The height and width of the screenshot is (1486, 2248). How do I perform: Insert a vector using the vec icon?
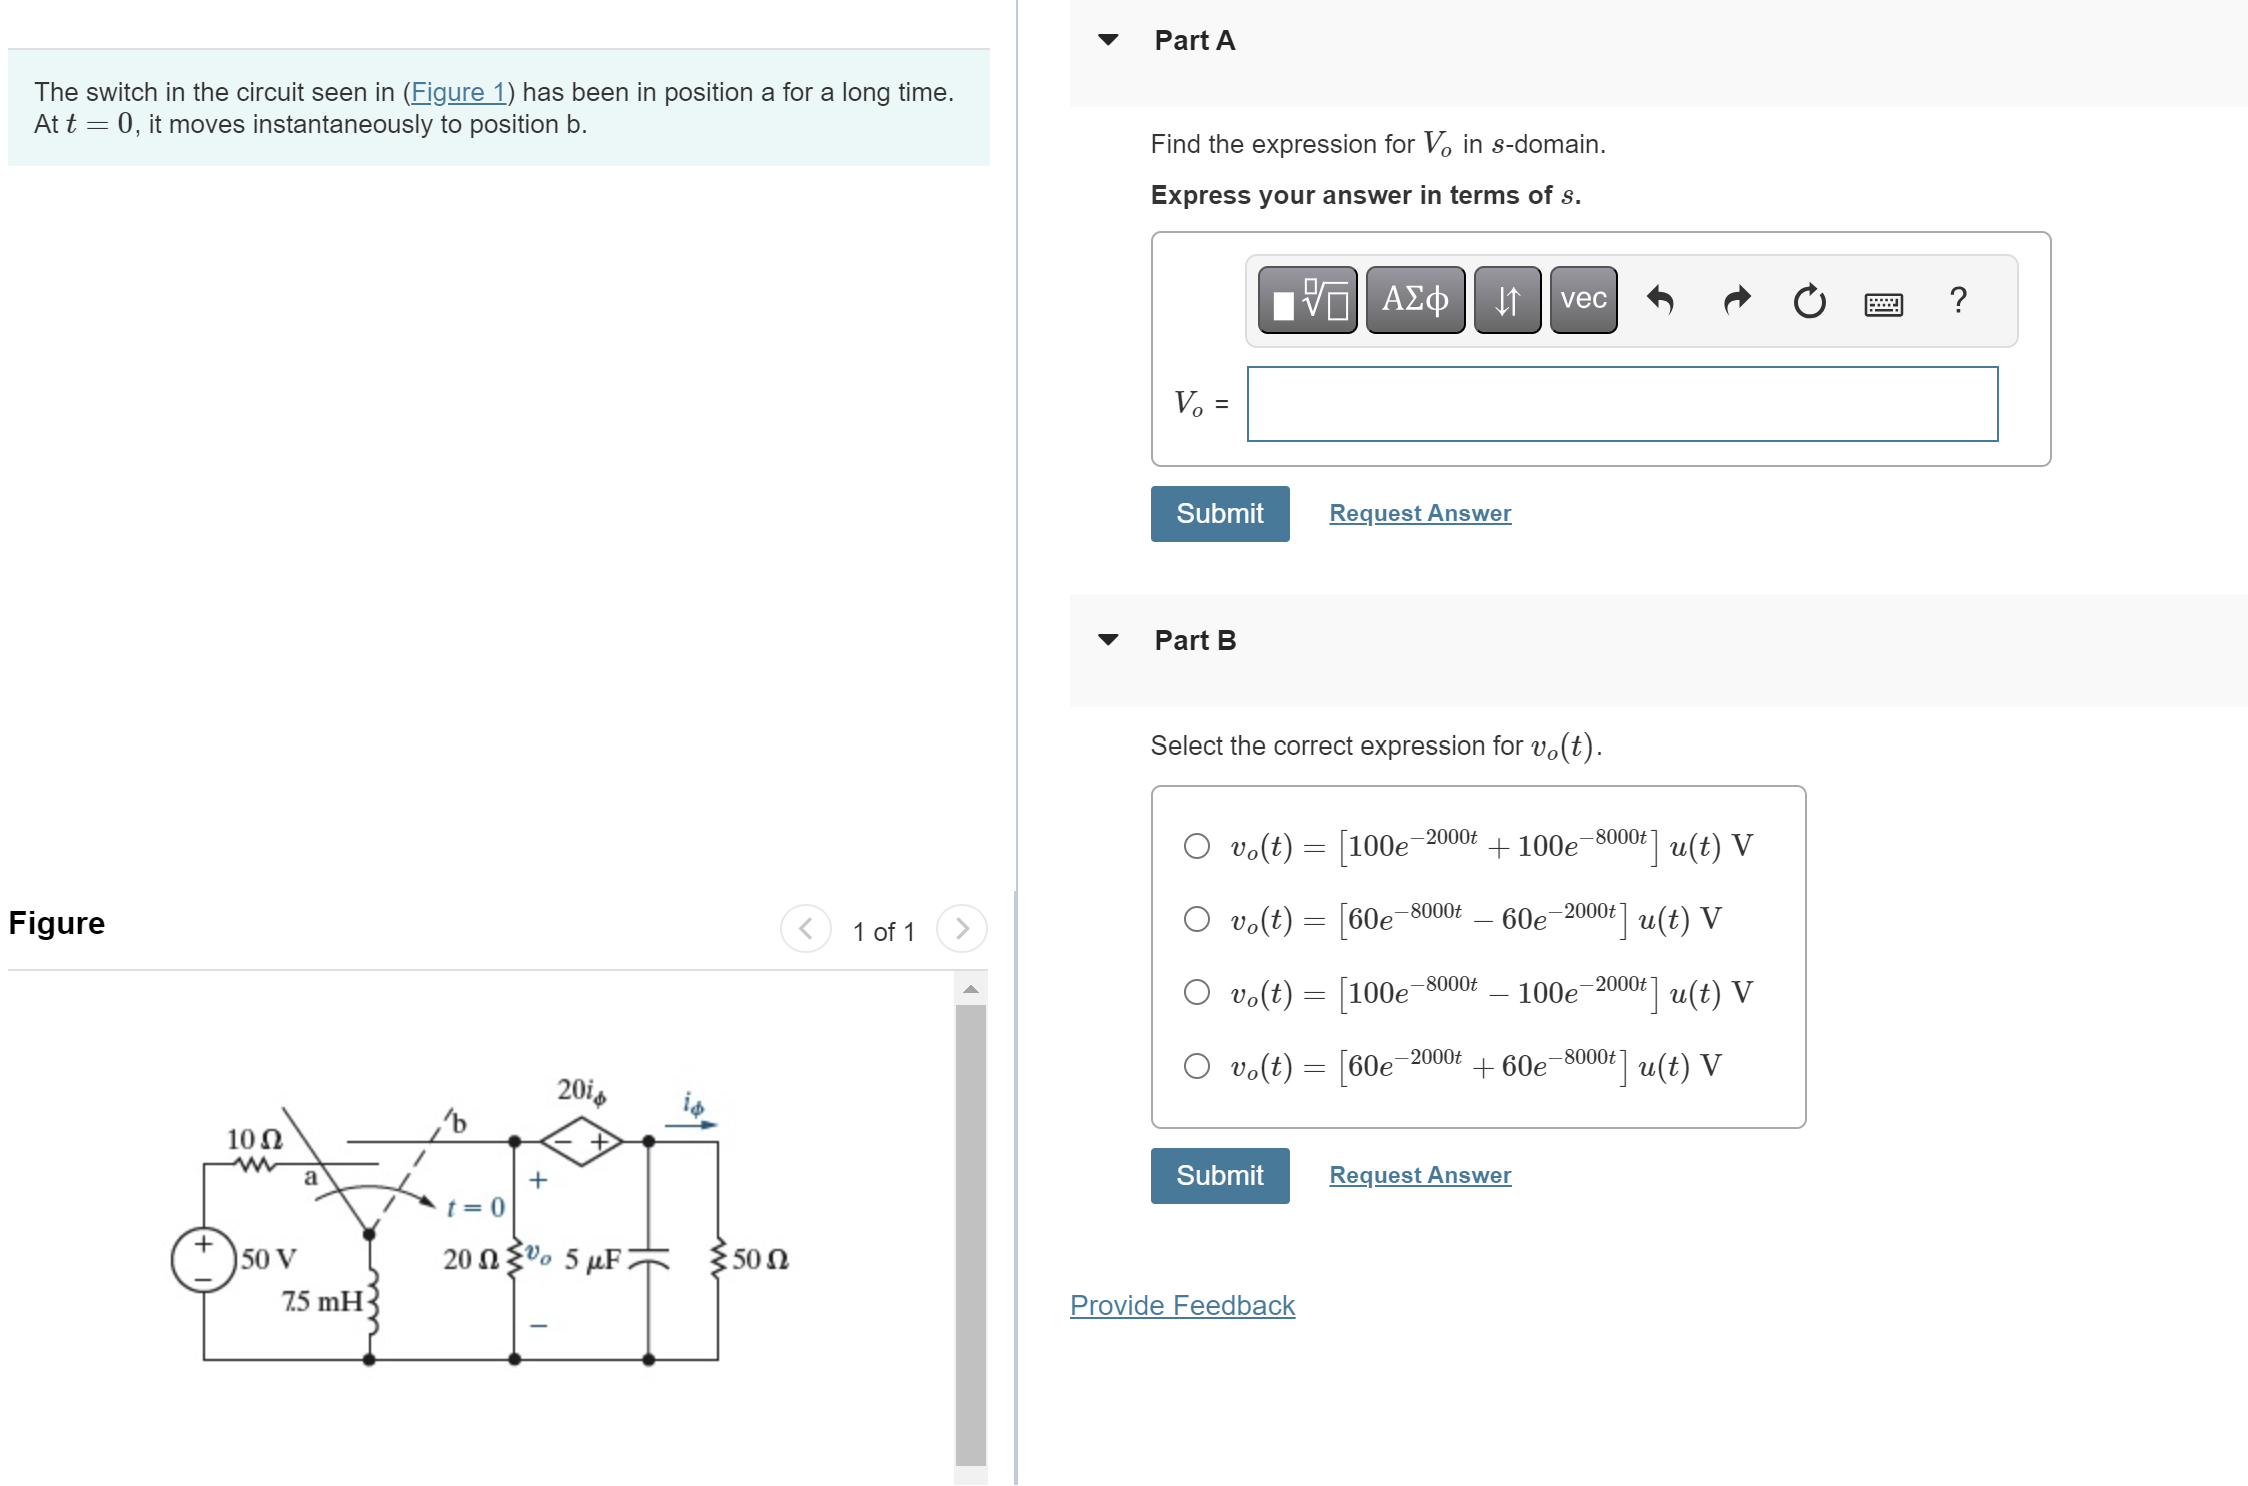pyautogui.click(x=1581, y=298)
